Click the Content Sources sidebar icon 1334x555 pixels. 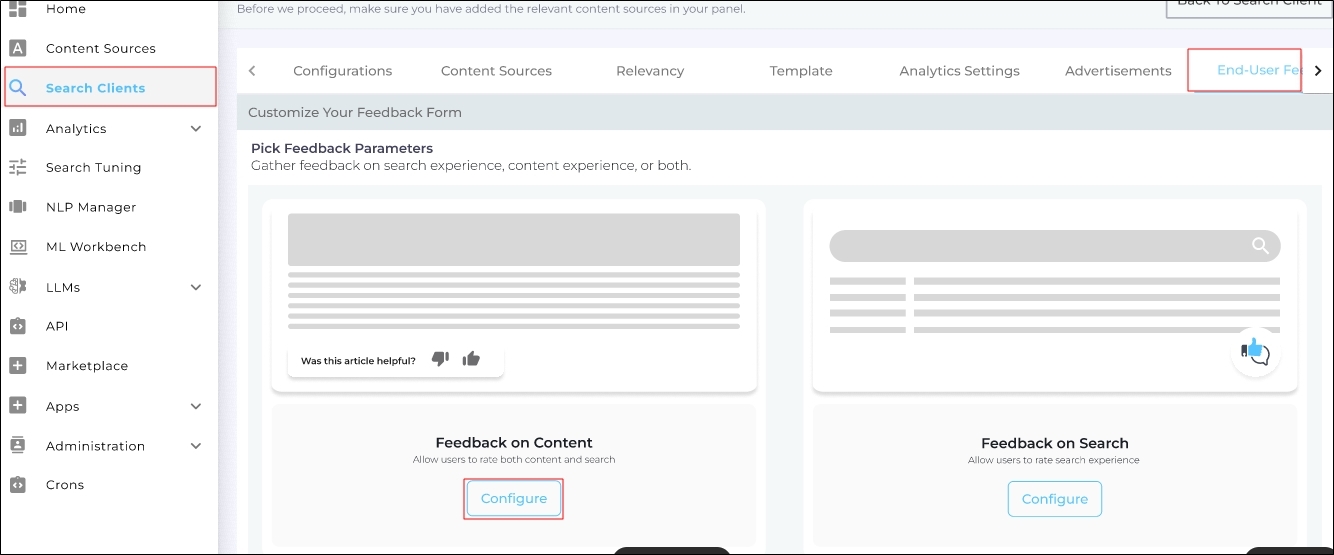[17, 48]
